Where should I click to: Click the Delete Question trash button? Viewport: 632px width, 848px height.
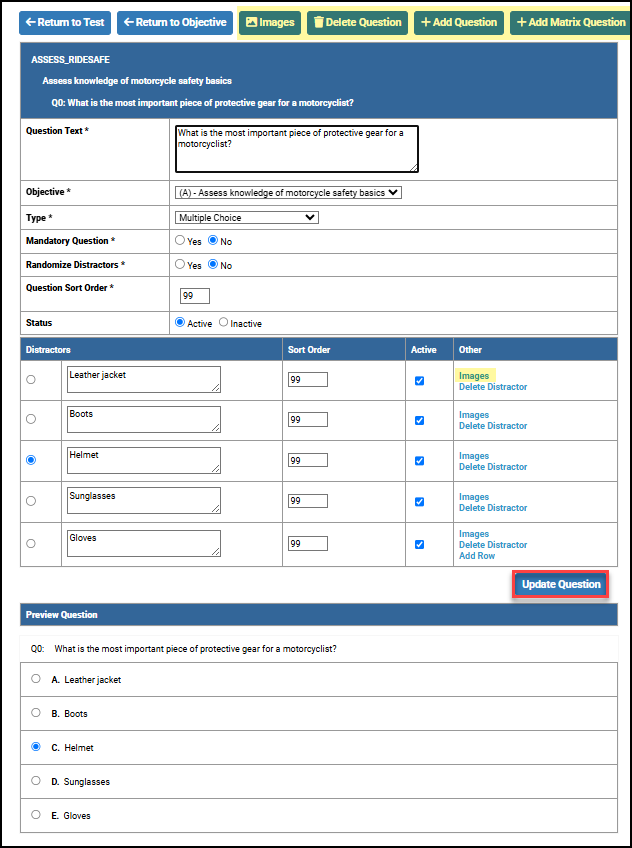pos(357,22)
